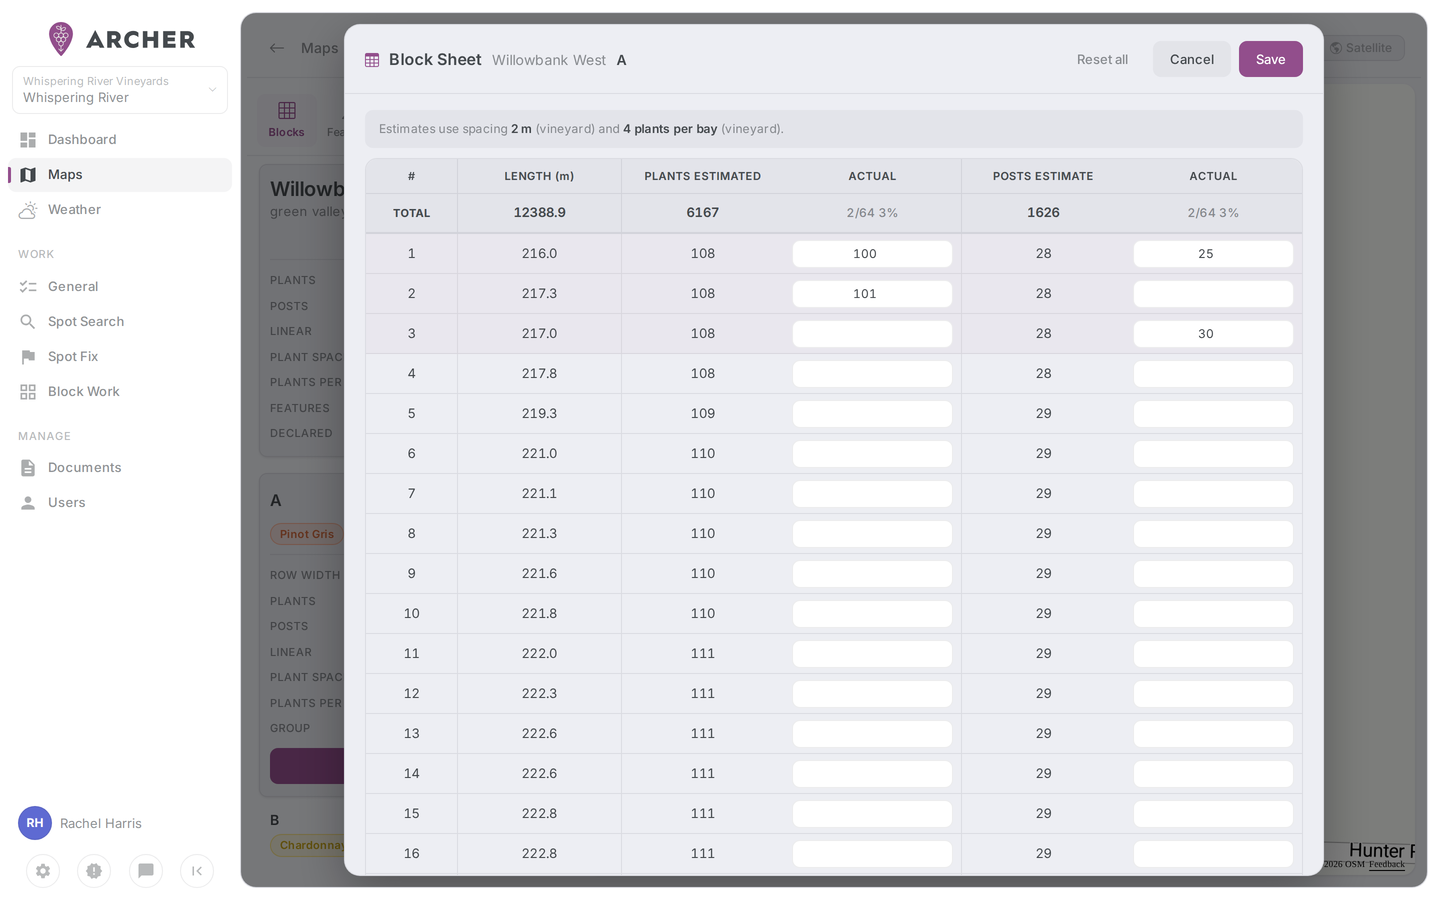Edit row 2 actual plants field
The image size is (1440, 900).
[x=872, y=294]
